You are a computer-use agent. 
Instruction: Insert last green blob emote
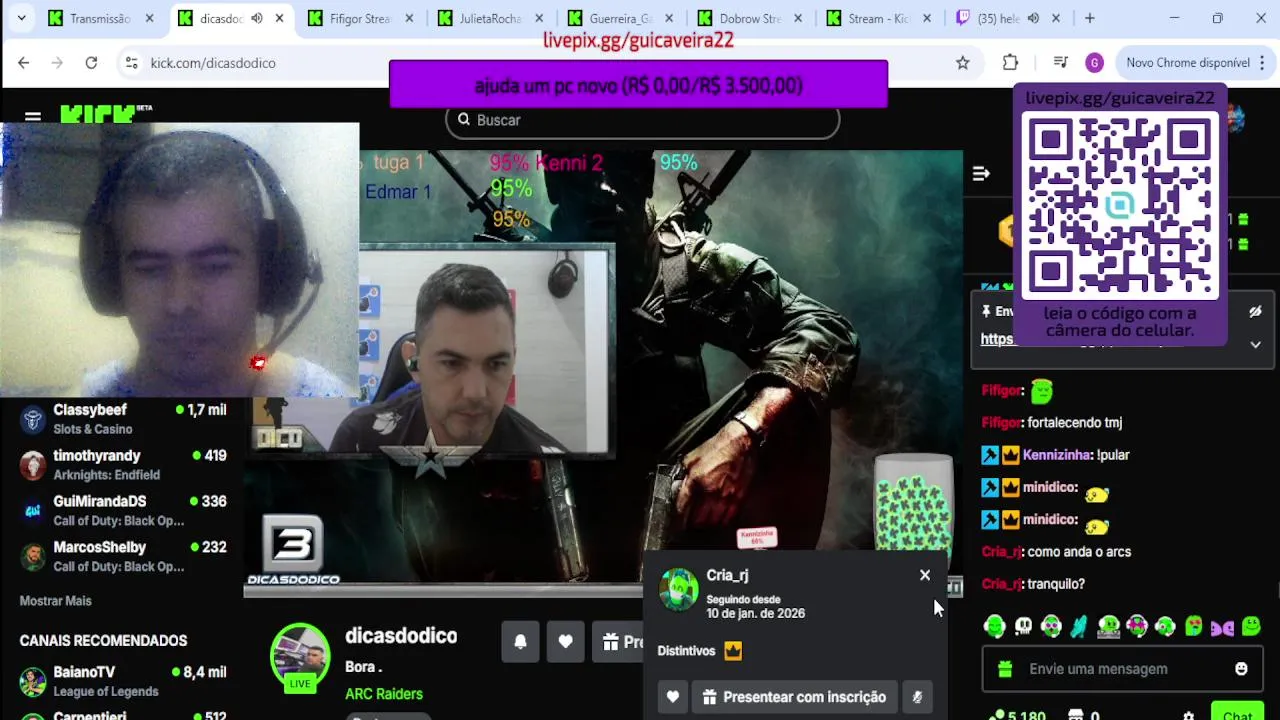pos(1251,627)
